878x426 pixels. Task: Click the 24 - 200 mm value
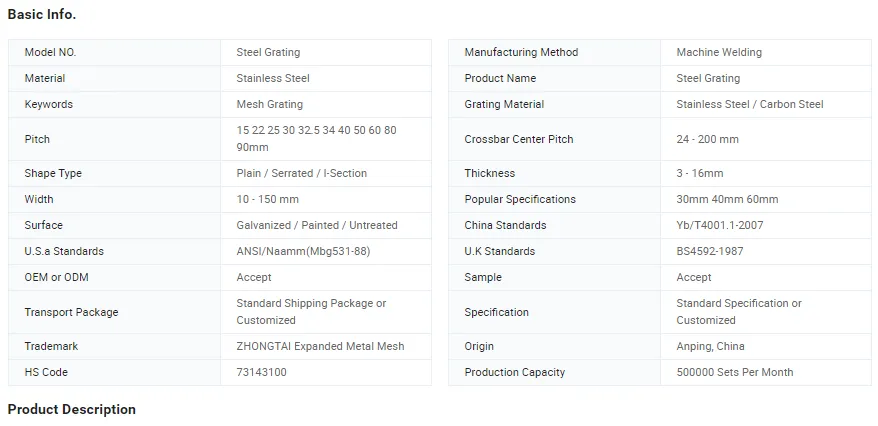pyautogui.click(x=707, y=140)
